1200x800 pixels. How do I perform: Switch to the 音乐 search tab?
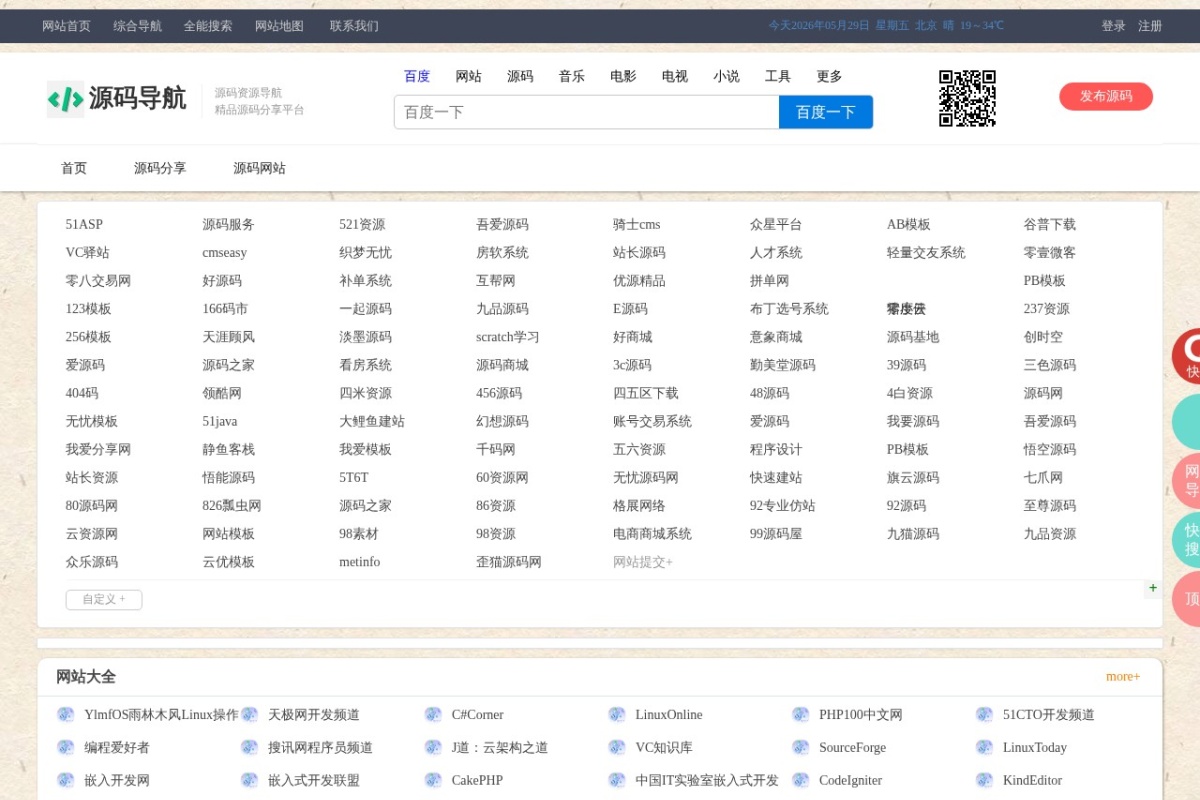pos(572,76)
